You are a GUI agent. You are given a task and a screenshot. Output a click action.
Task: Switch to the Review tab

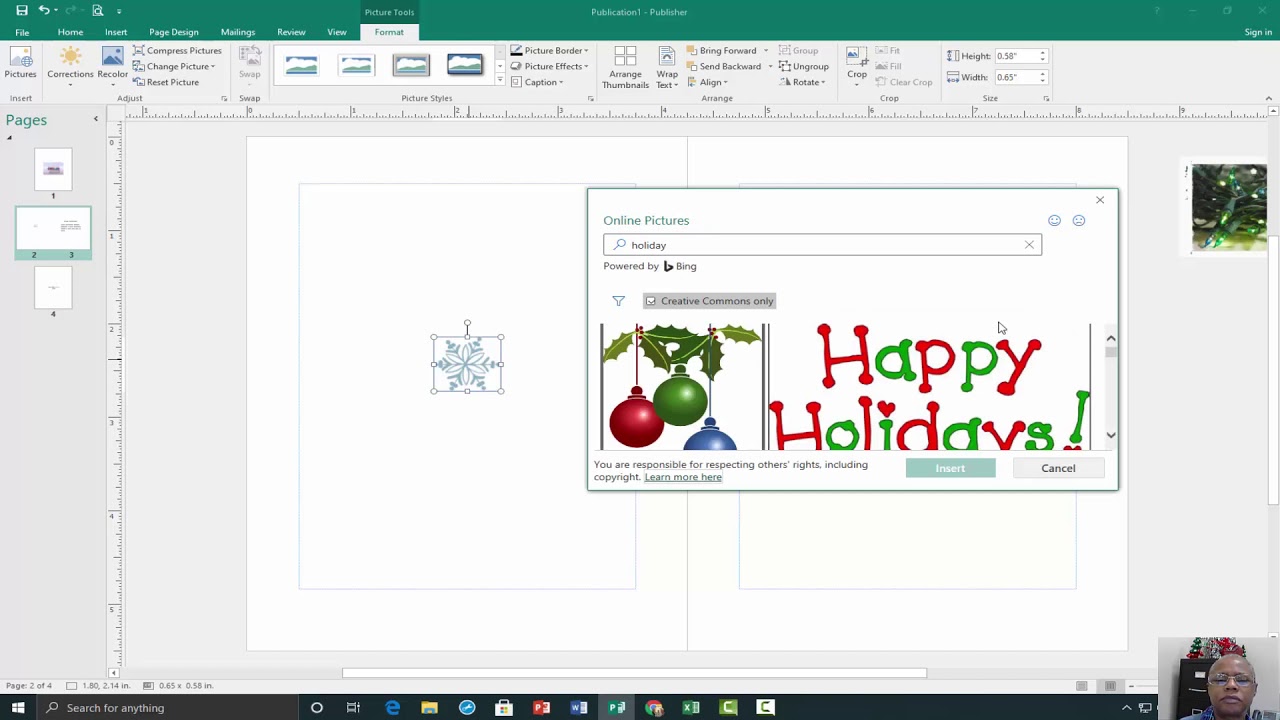tap(291, 32)
